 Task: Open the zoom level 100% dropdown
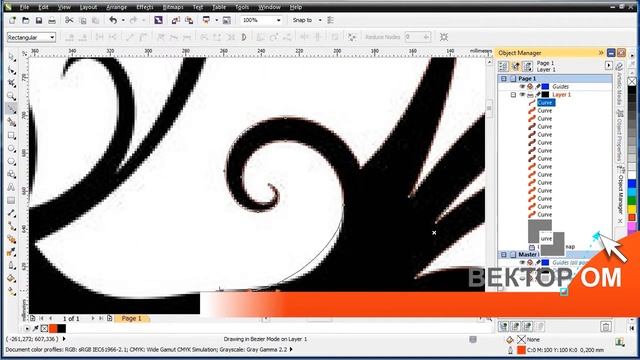click(278, 20)
